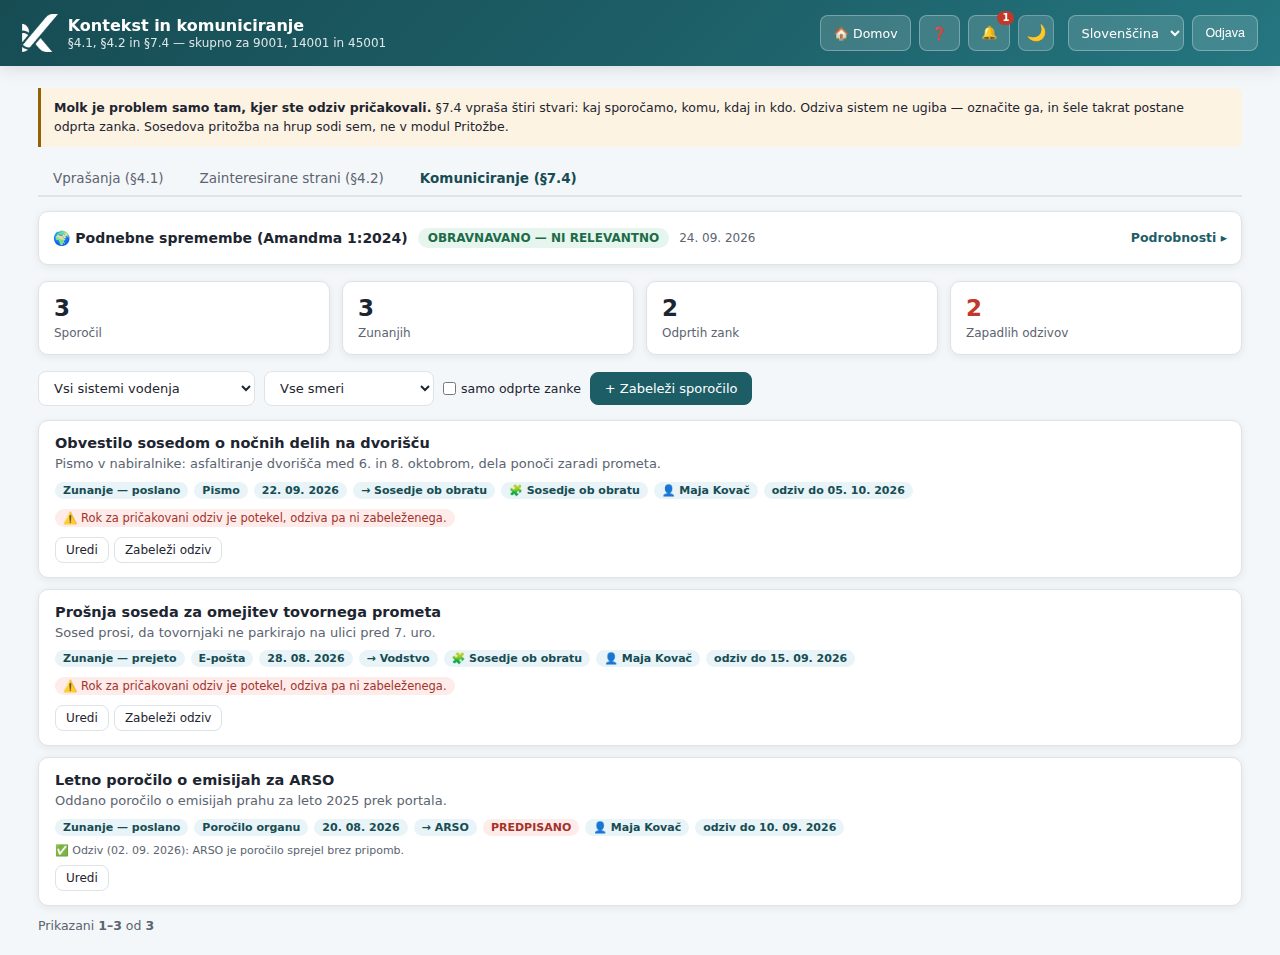
Task: Click the 'odziv do 05. 10. 2026' tag
Action: pyautogui.click(x=838, y=490)
